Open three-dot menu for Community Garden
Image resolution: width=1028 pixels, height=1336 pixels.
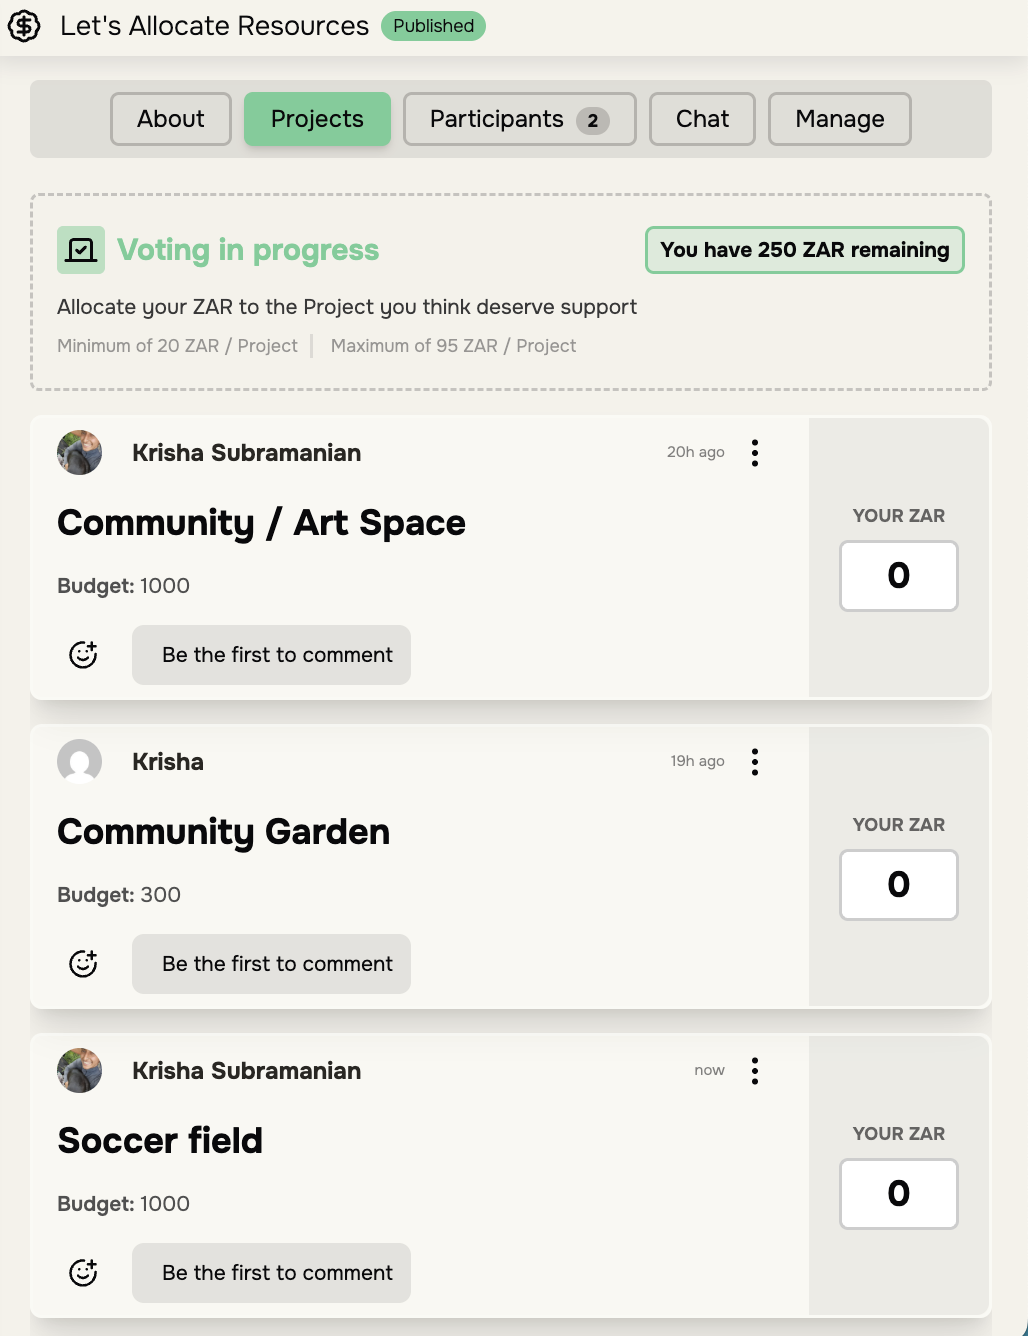[x=755, y=762]
